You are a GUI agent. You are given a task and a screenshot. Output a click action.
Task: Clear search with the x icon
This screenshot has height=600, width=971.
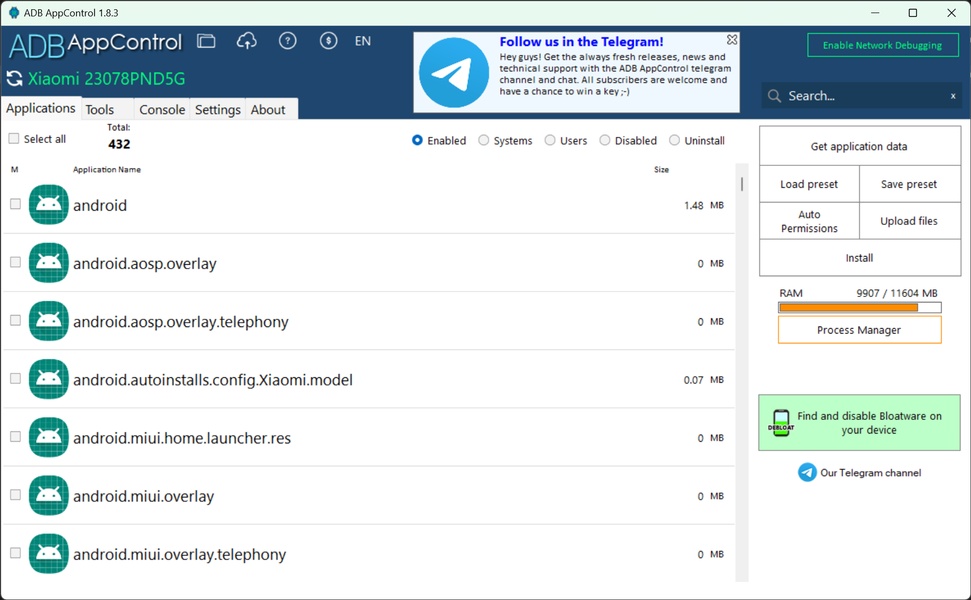pos(953,96)
